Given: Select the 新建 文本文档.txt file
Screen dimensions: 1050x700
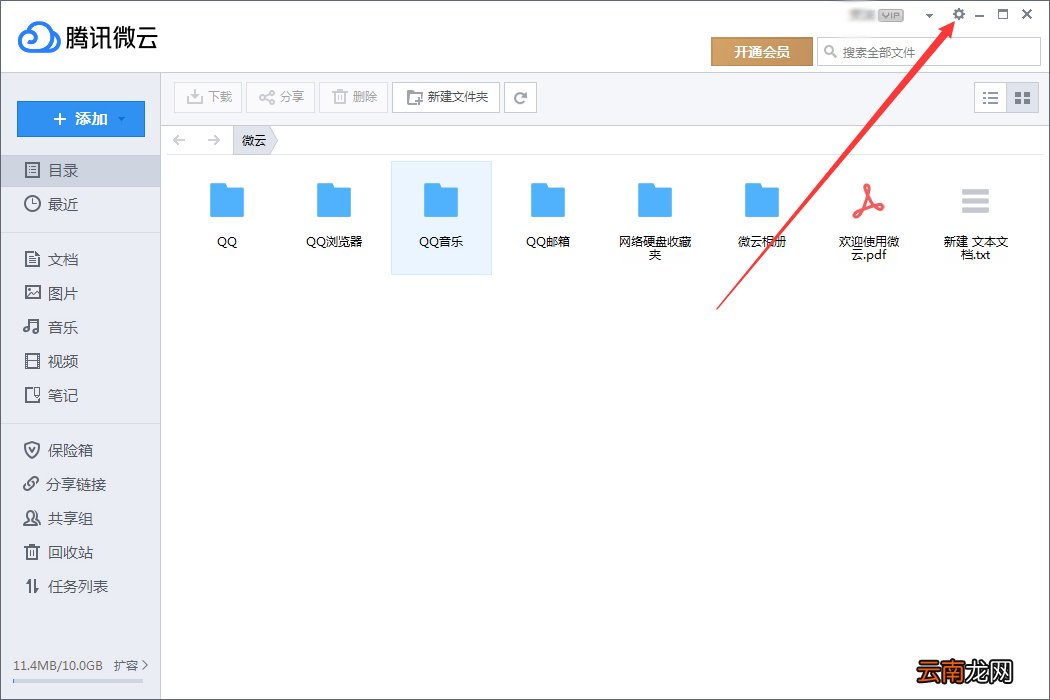Looking at the screenshot, I should (x=975, y=218).
